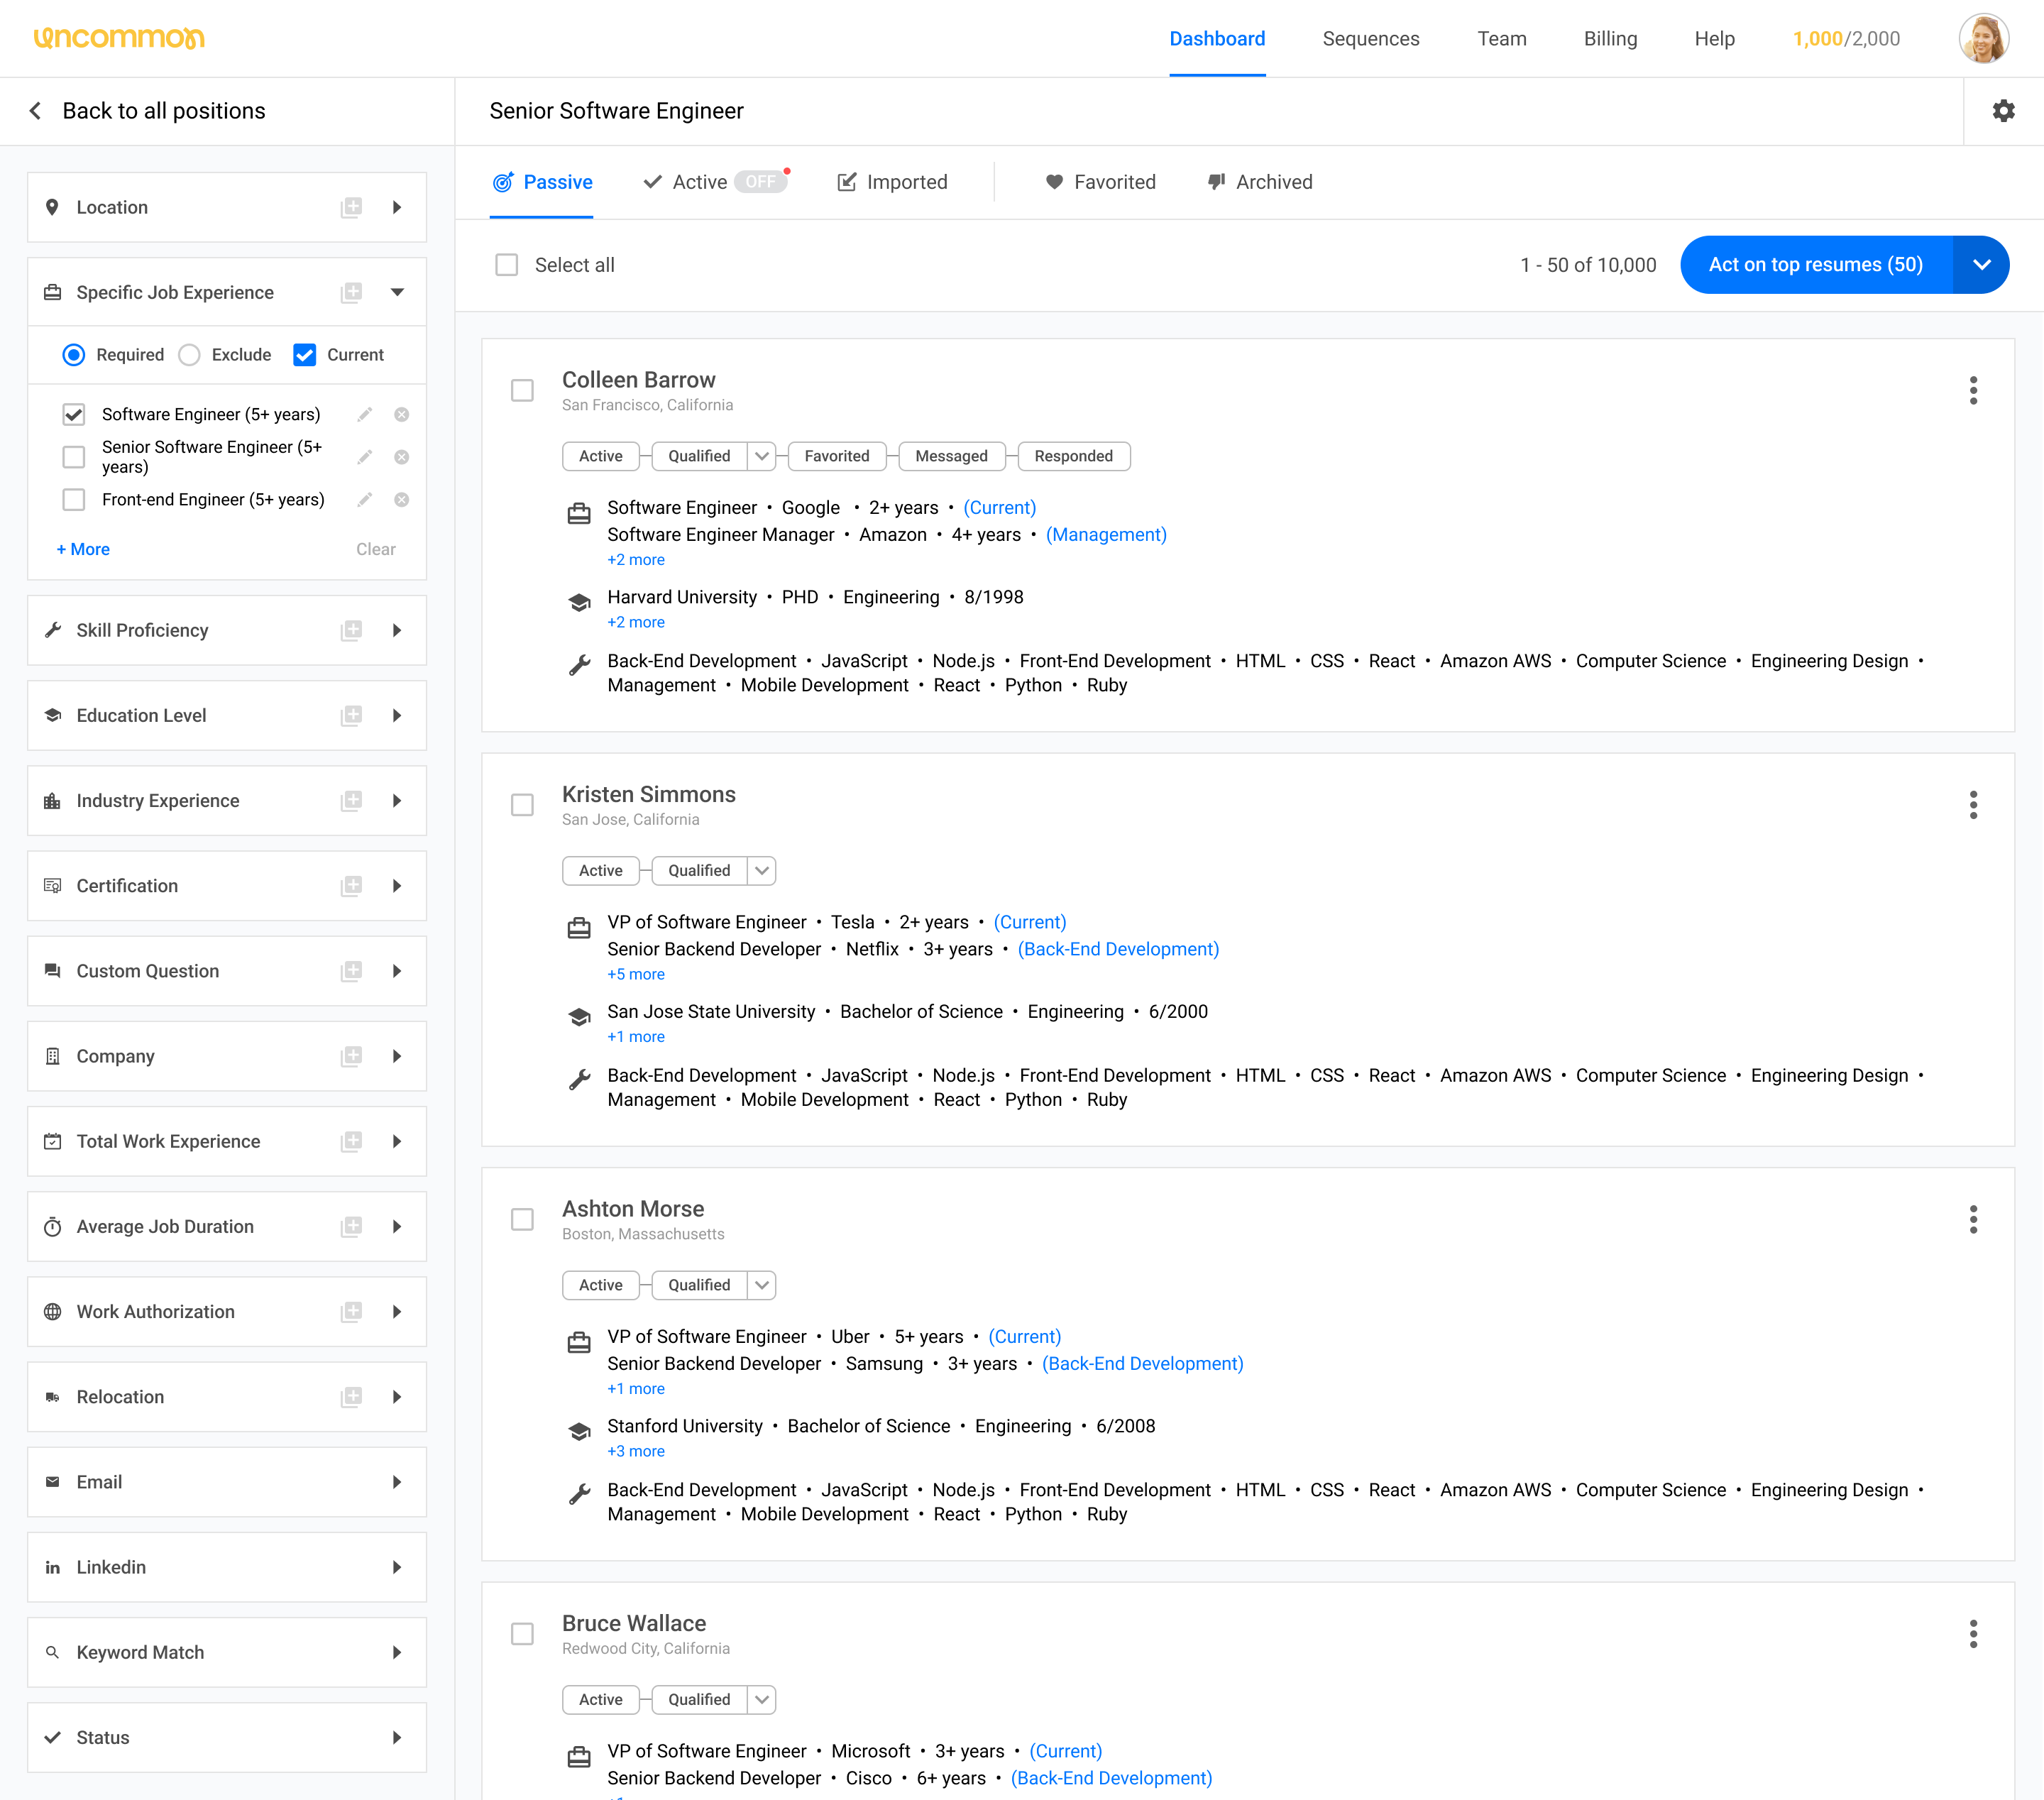Image resolution: width=2044 pixels, height=1800 pixels.
Task: Open dropdown arrow beside Act on top resumes
Action: [x=1981, y=265]
